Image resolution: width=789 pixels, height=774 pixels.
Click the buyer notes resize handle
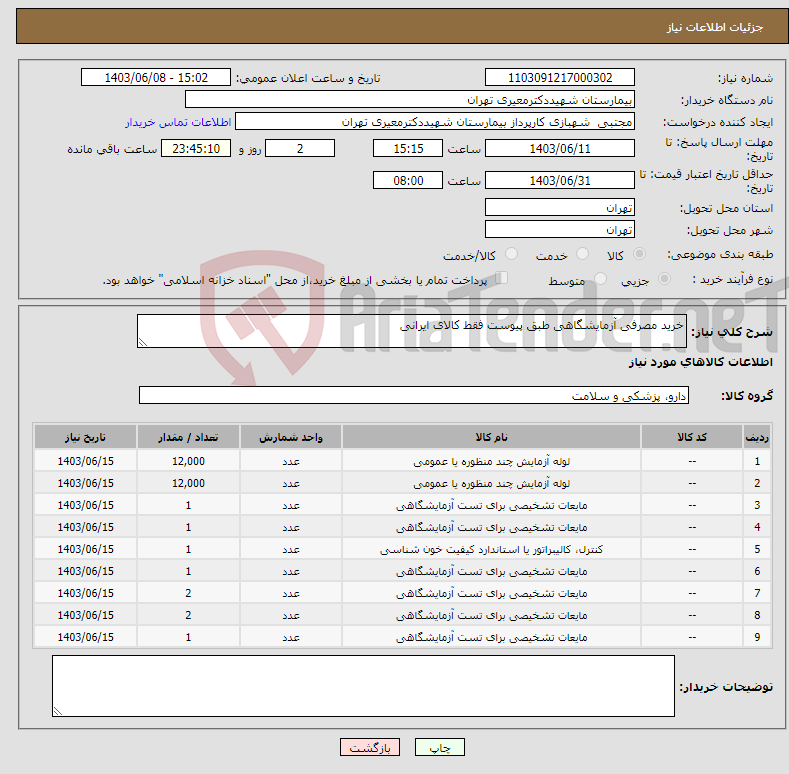pos(58,711)
